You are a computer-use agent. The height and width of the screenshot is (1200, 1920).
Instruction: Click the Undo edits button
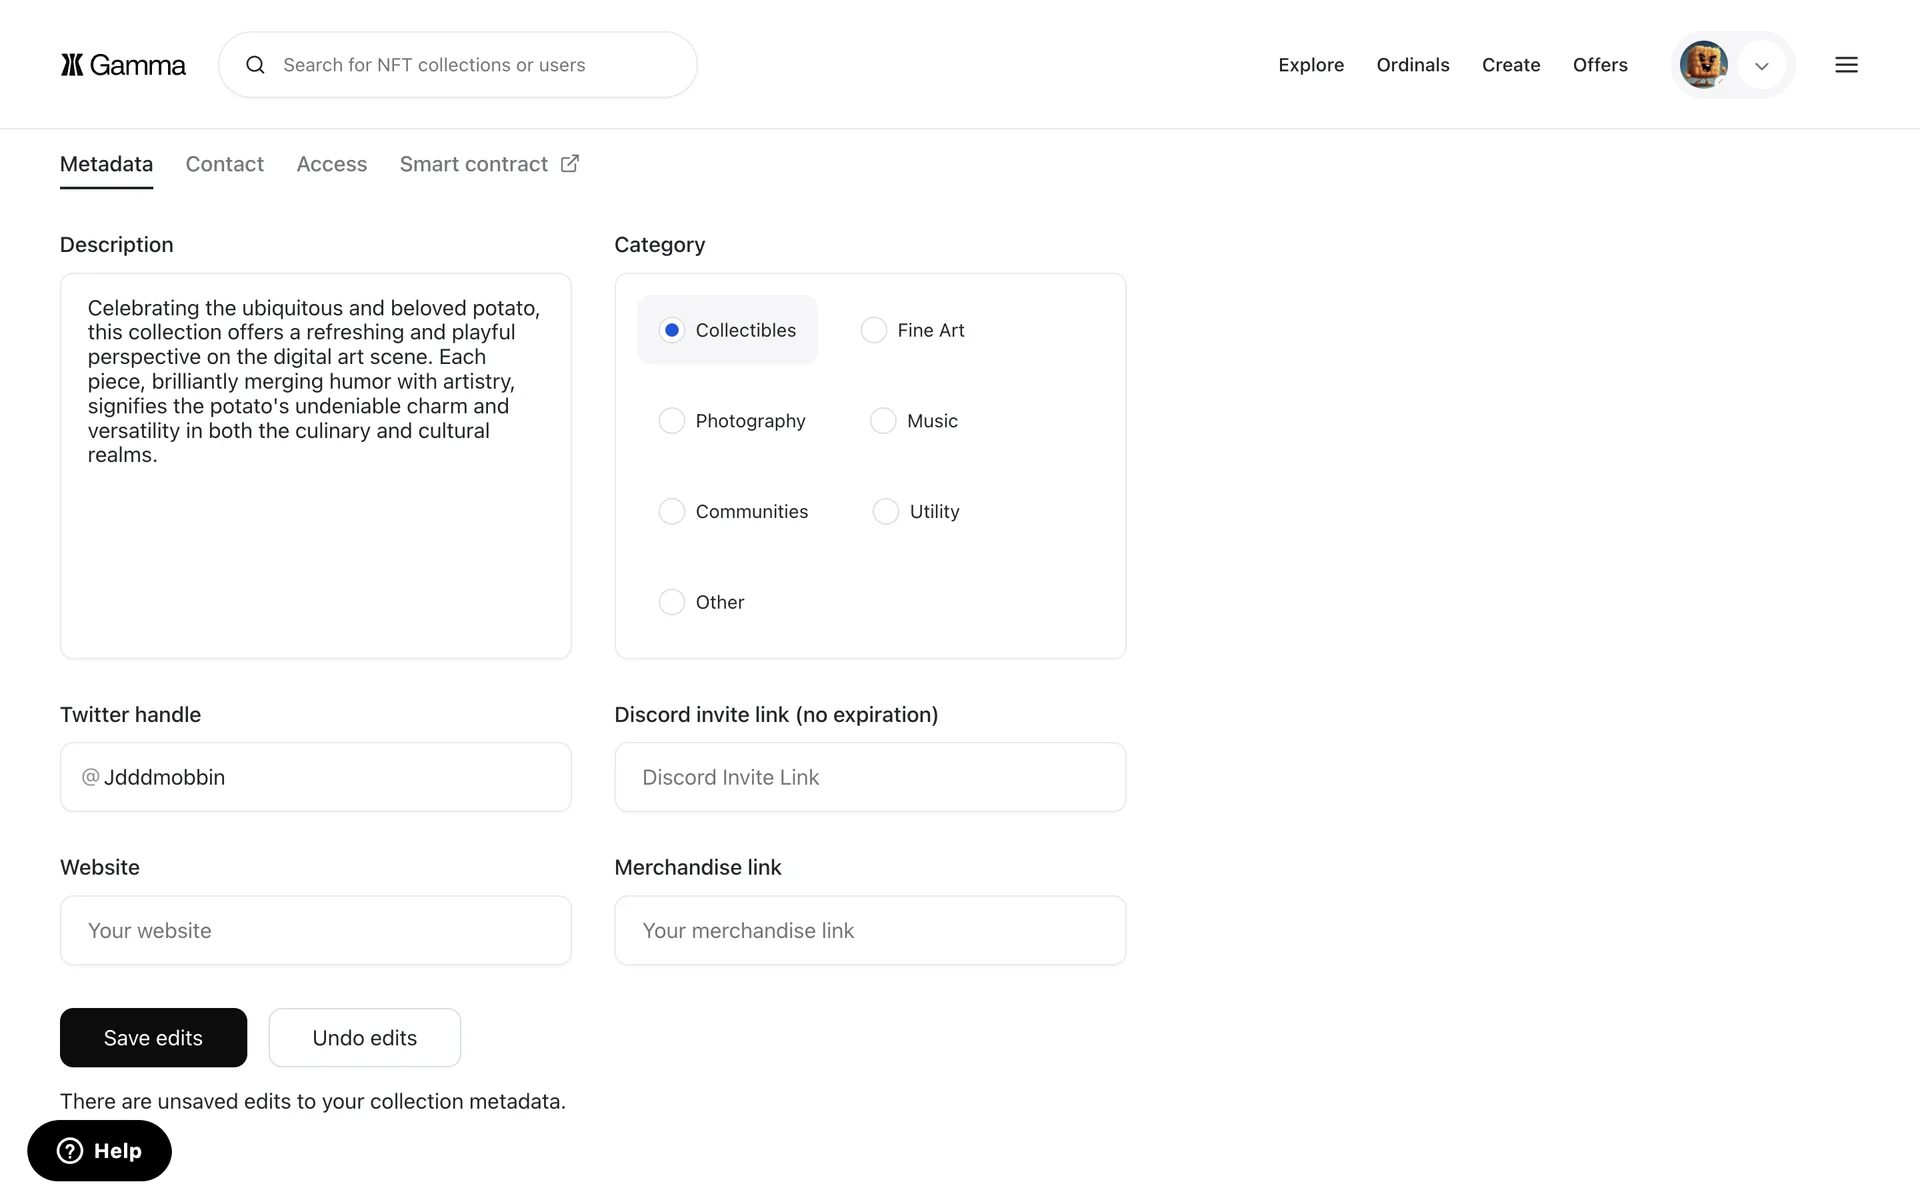click(365, 1038)
